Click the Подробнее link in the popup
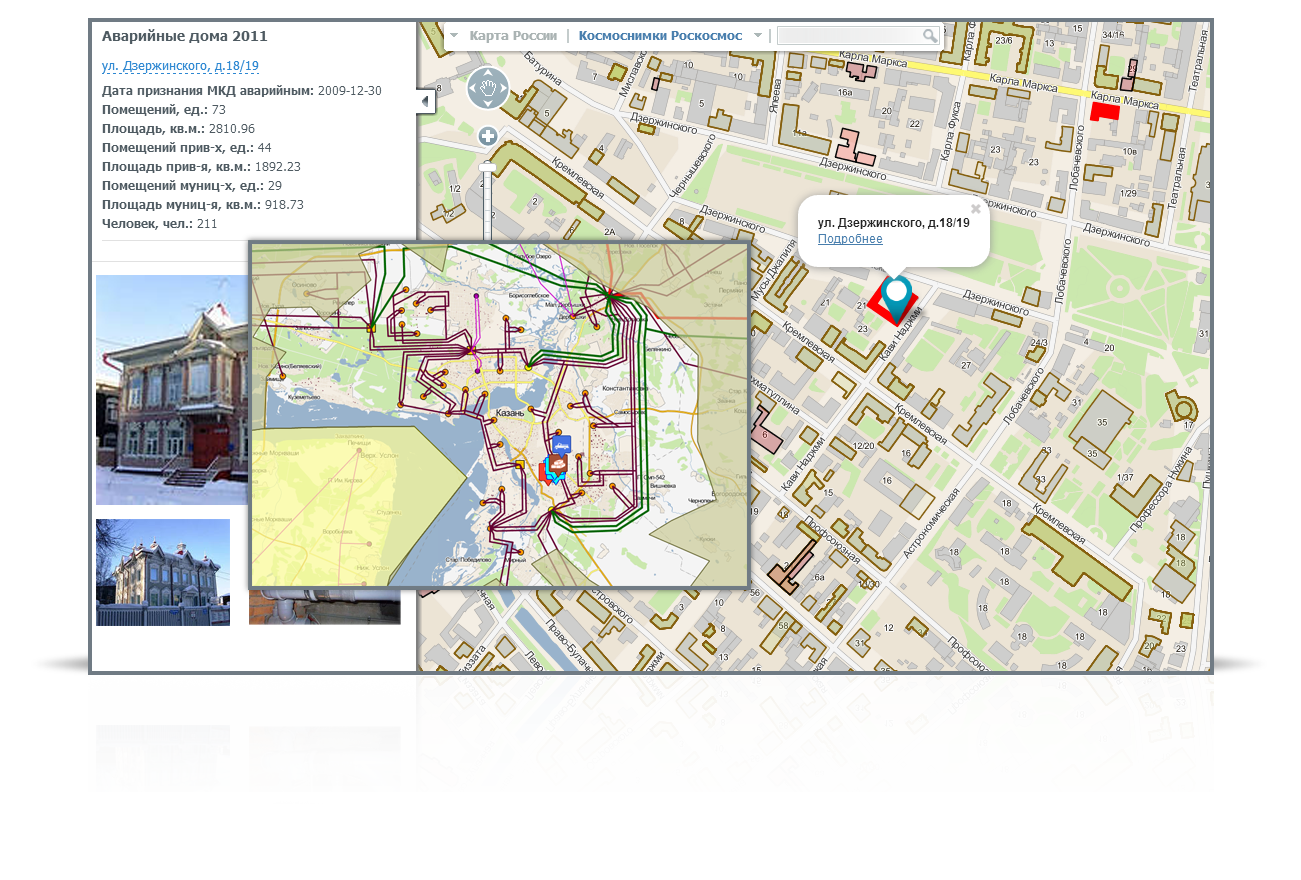 [850, 239]
